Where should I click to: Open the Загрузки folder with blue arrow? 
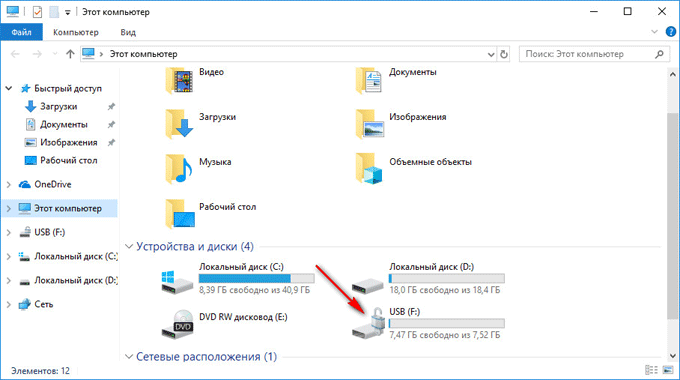click(x=179, y=124)
